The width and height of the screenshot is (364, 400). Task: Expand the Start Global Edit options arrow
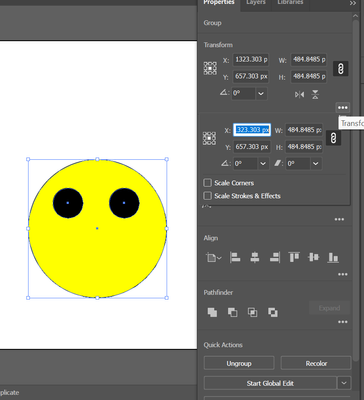[344, 383]
